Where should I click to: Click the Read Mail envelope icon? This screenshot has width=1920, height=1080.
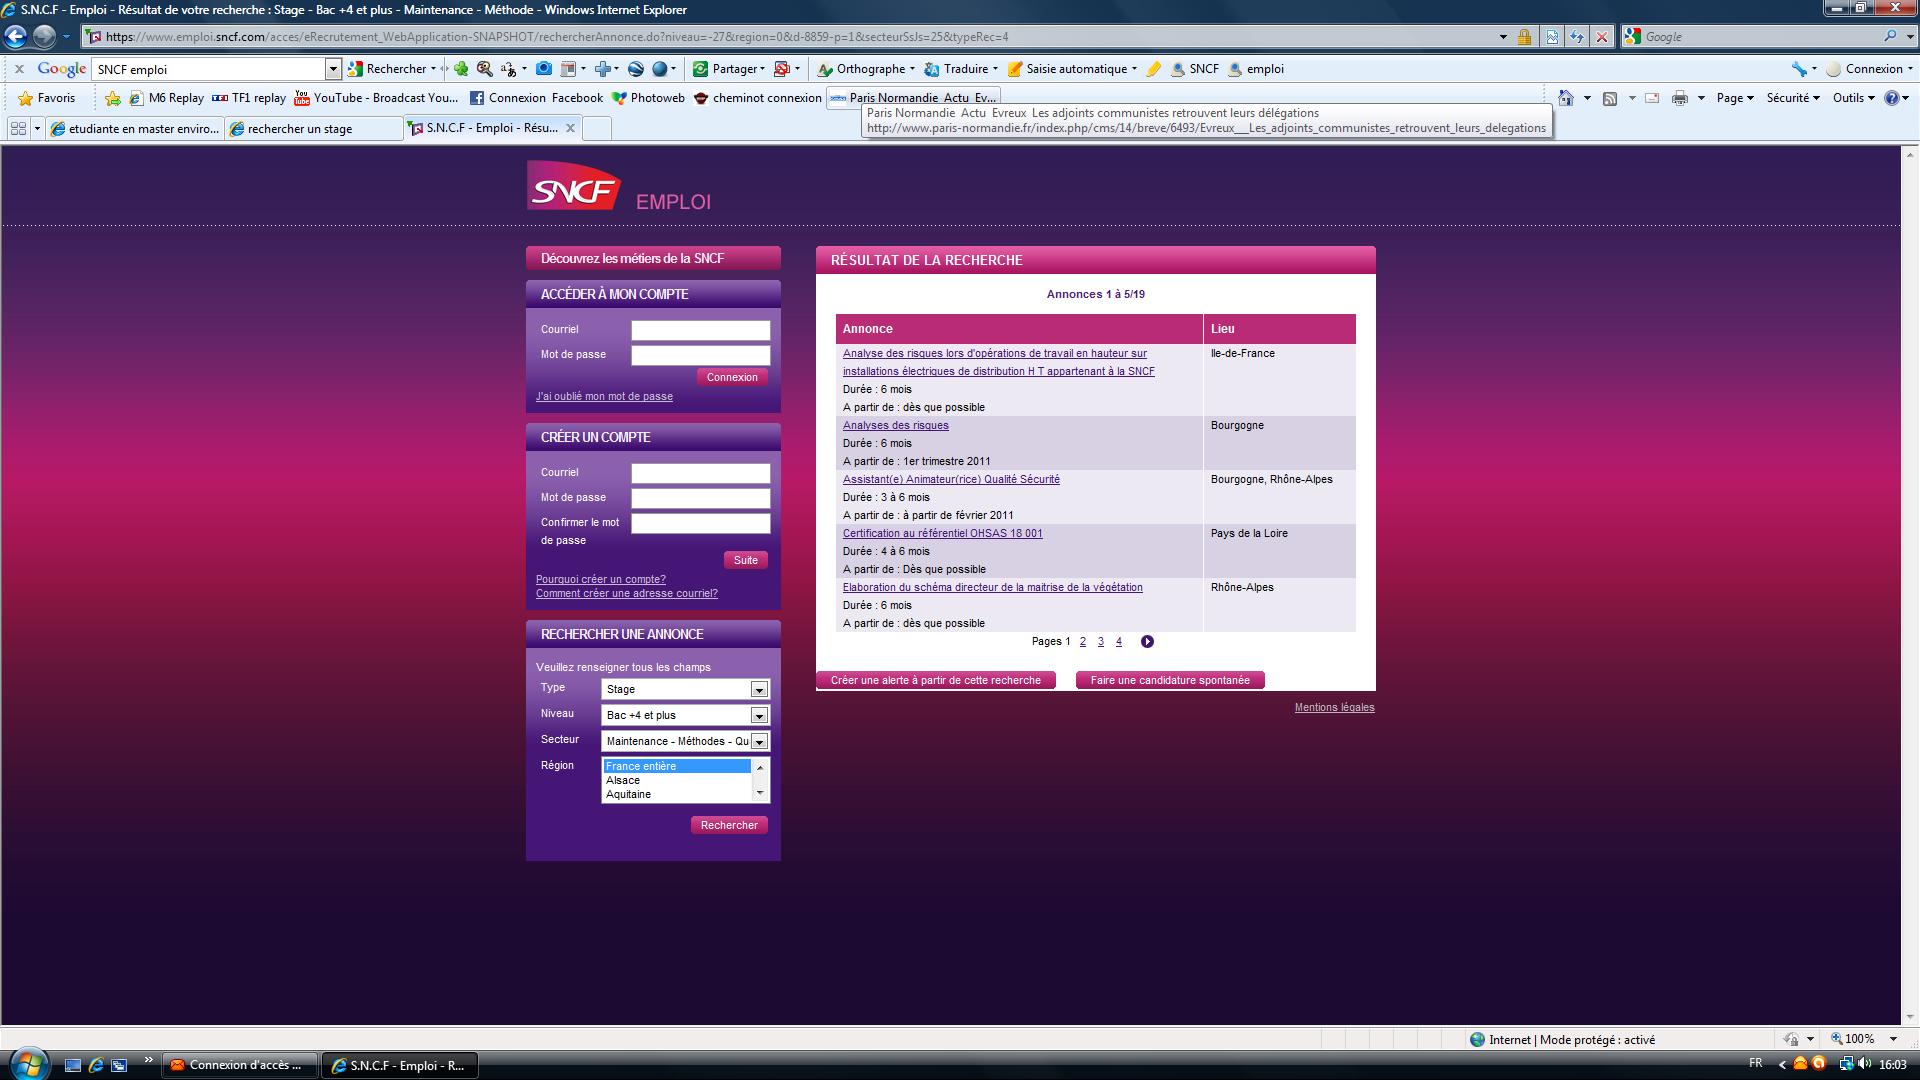click(x=1652, y=98)
